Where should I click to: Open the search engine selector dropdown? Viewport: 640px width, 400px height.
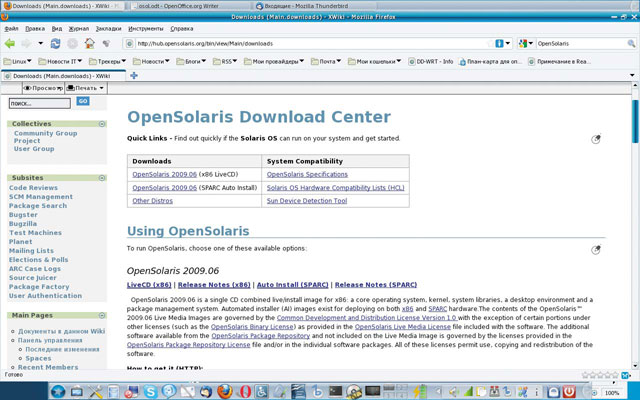click(526, 43)
